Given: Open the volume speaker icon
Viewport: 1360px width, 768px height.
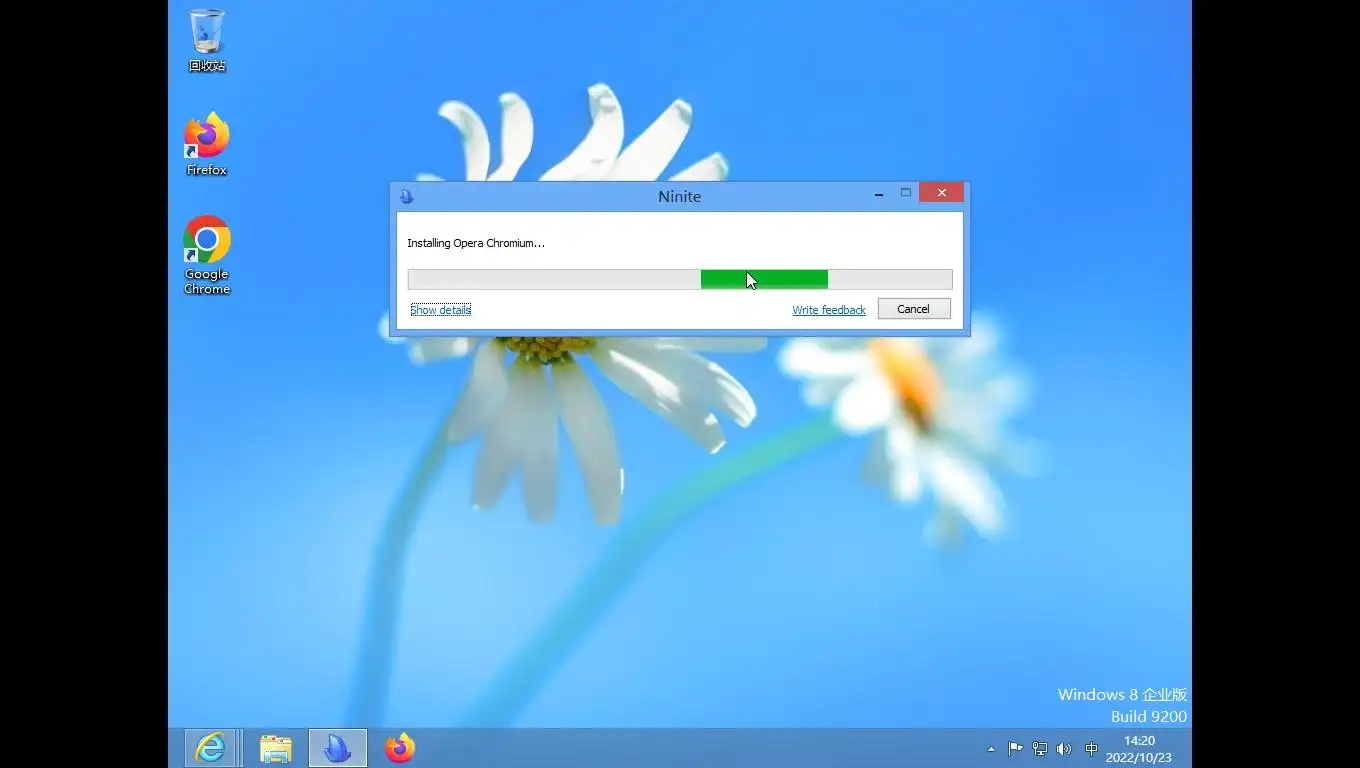Looking at the screenshot, I should click(1064, 748).
